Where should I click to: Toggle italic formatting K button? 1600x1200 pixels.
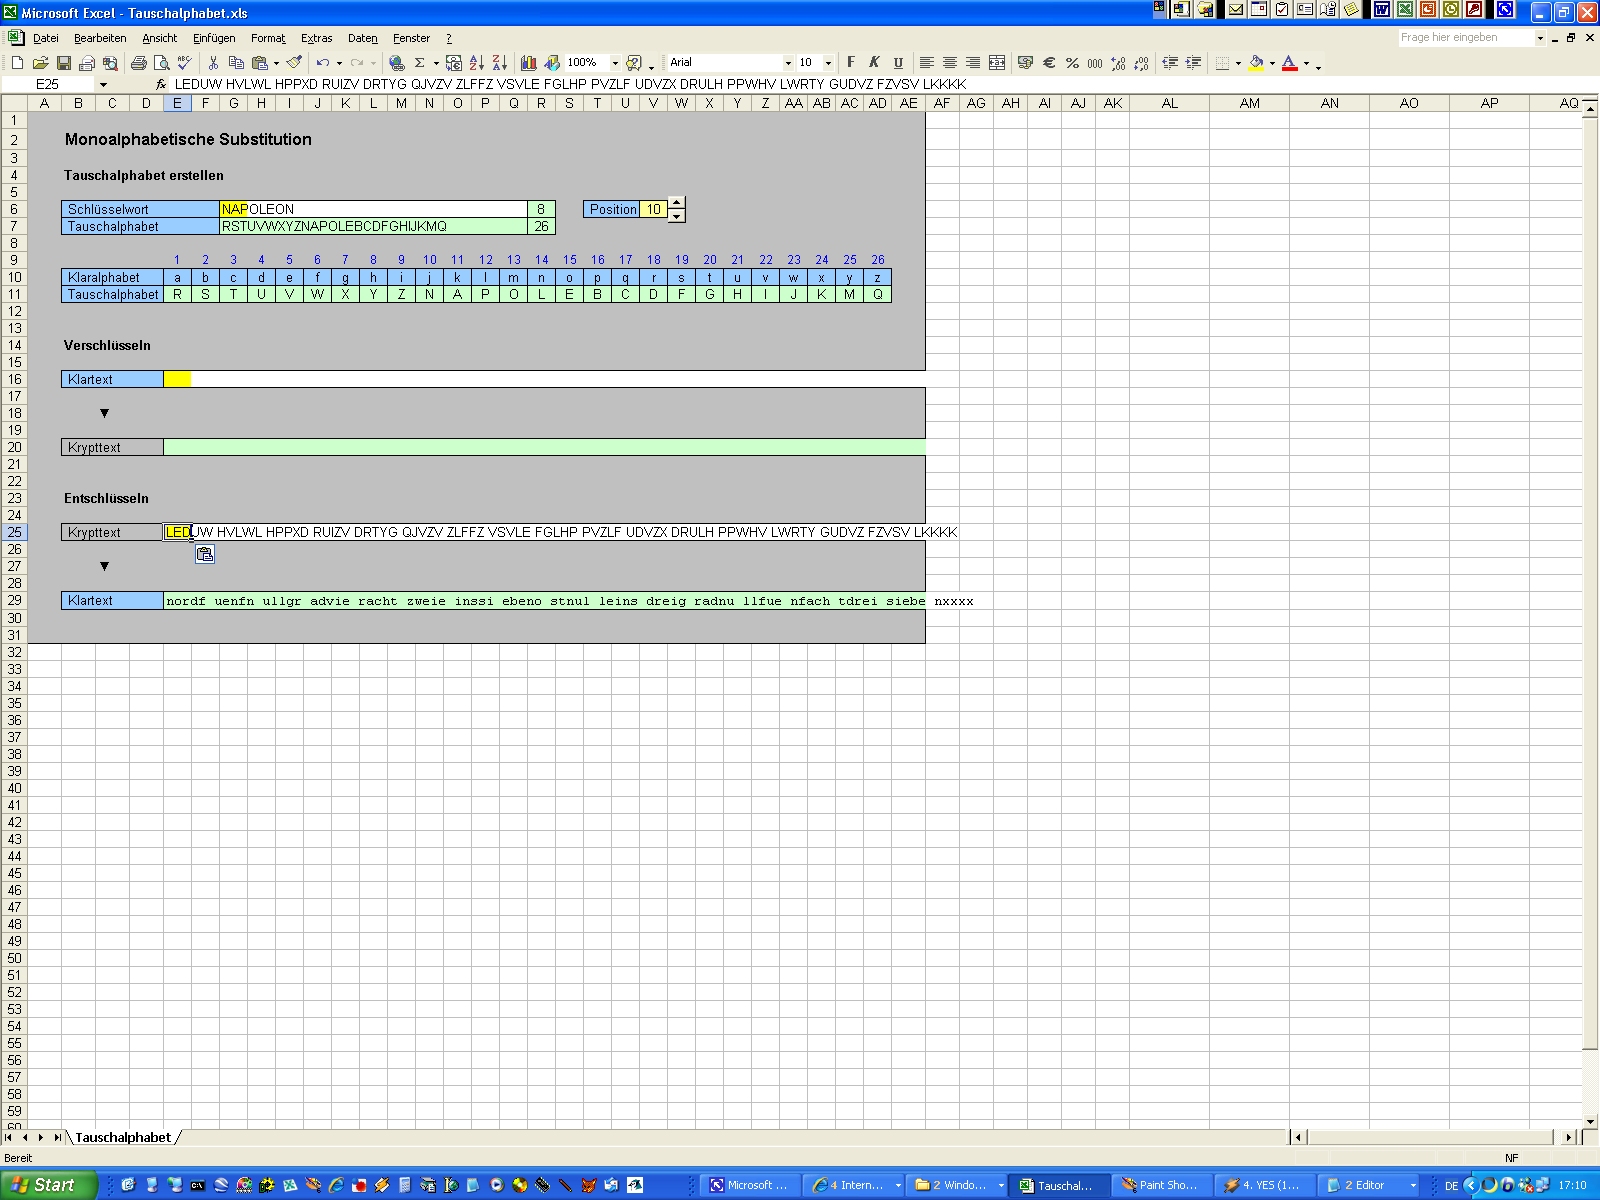click(x=874, y=63)
